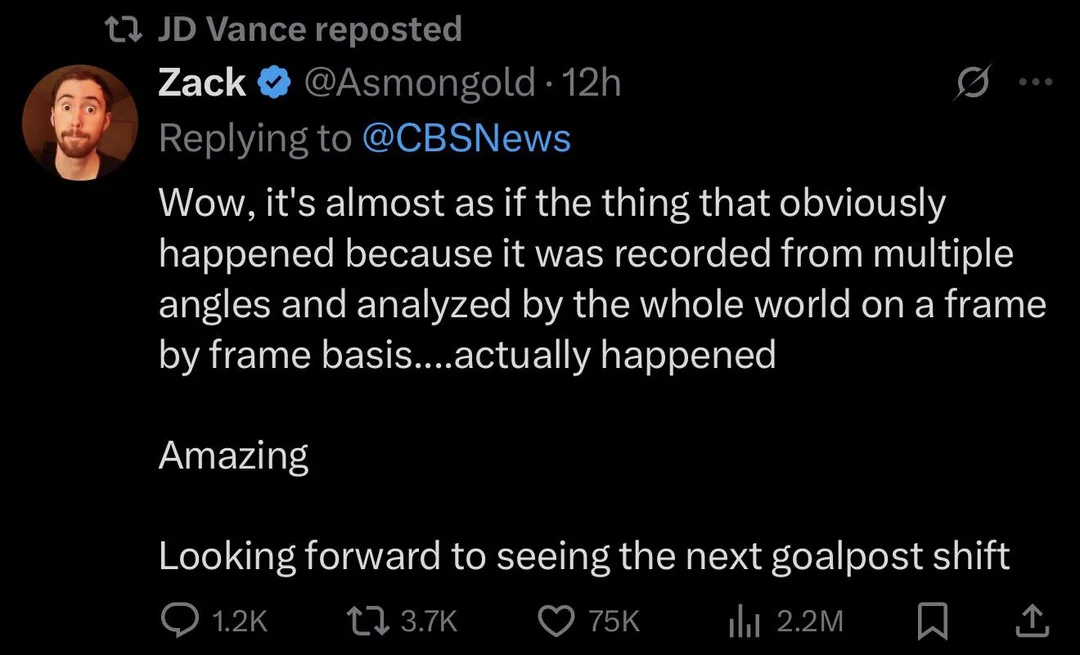Viewport: 1080px width, 655px height.
Task: Click the 1.2K replies count
Action: click(241, 622)
